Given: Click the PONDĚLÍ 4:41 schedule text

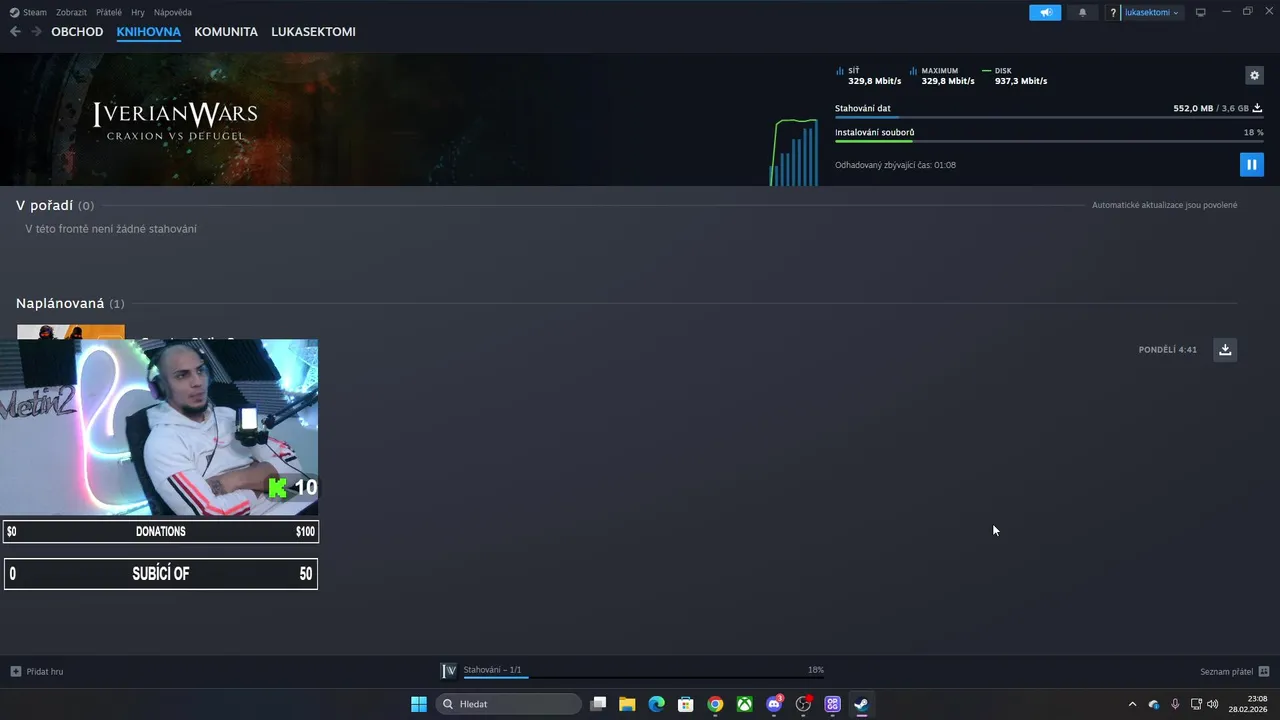Looking at the screenshot, I should (x=1167, y=350).
